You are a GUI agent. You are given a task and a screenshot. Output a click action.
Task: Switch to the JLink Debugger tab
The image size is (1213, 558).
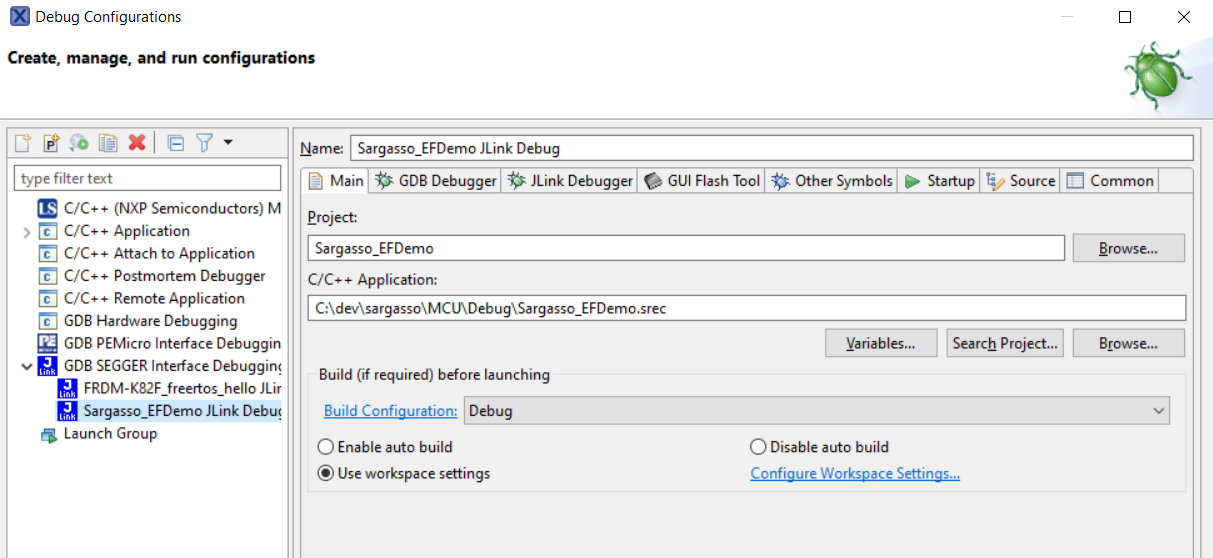click(570, 181)
